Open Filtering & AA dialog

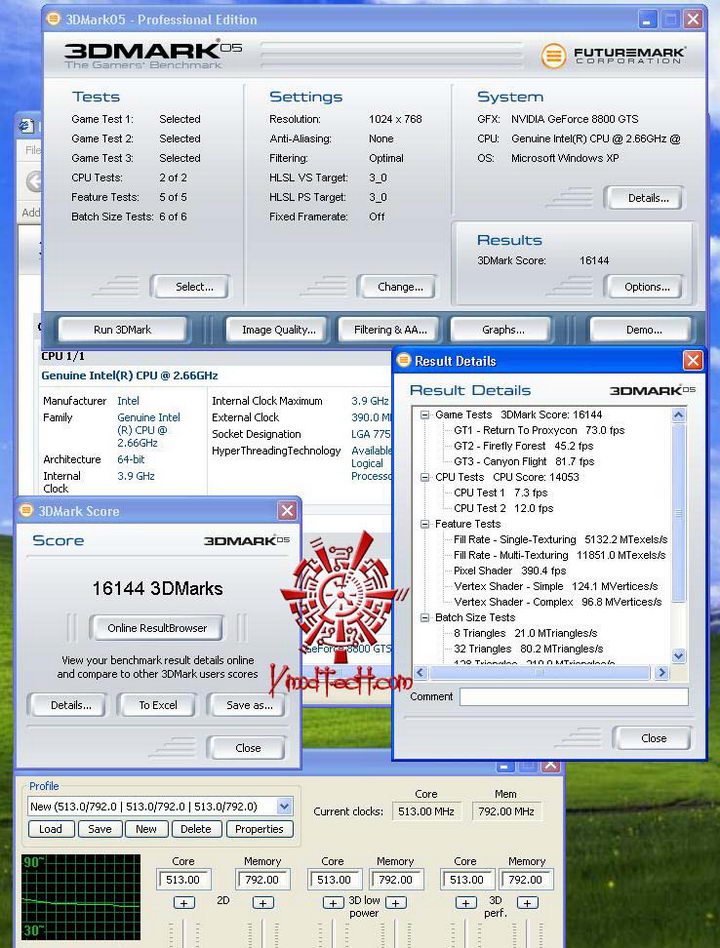coord(391,330)
